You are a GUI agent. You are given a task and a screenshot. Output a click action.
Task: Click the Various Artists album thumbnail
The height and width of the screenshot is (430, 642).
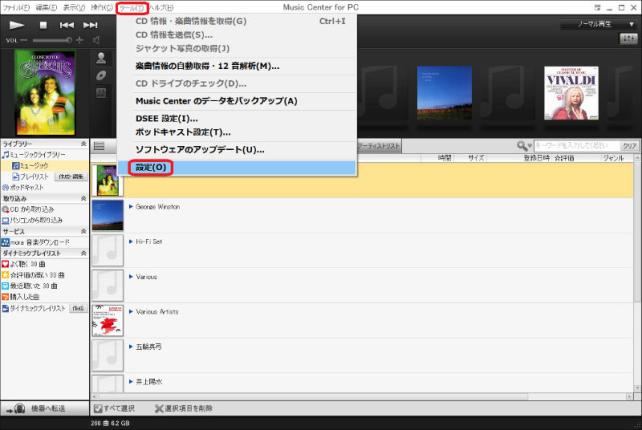click(108, 320)
